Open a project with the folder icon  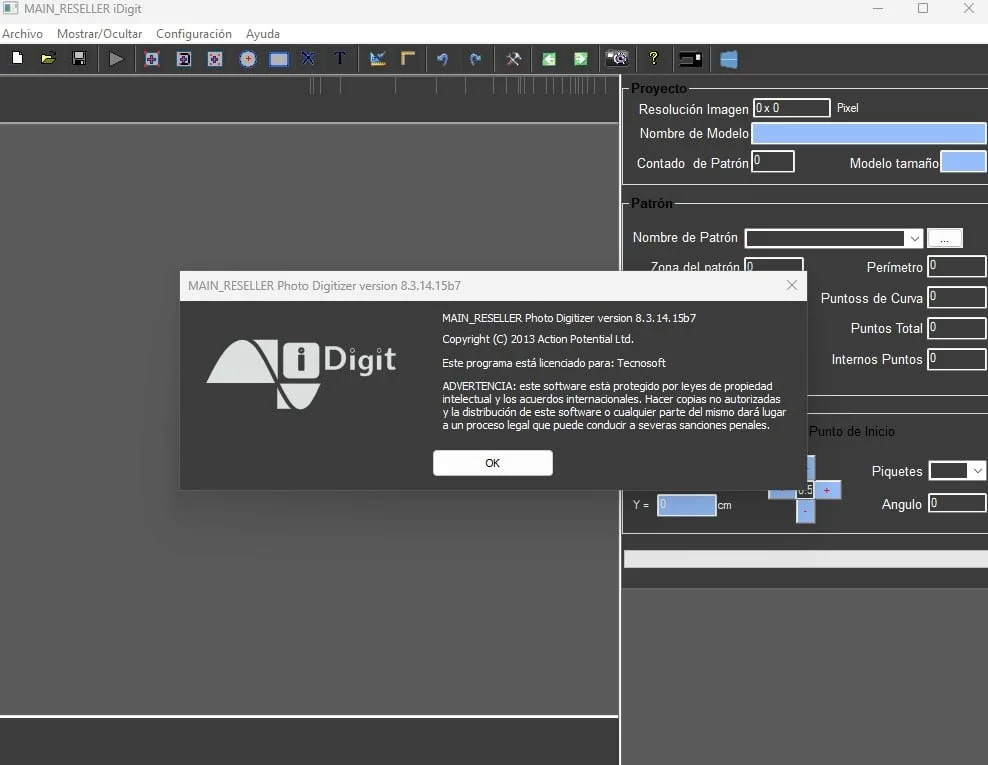click(49, 59)
